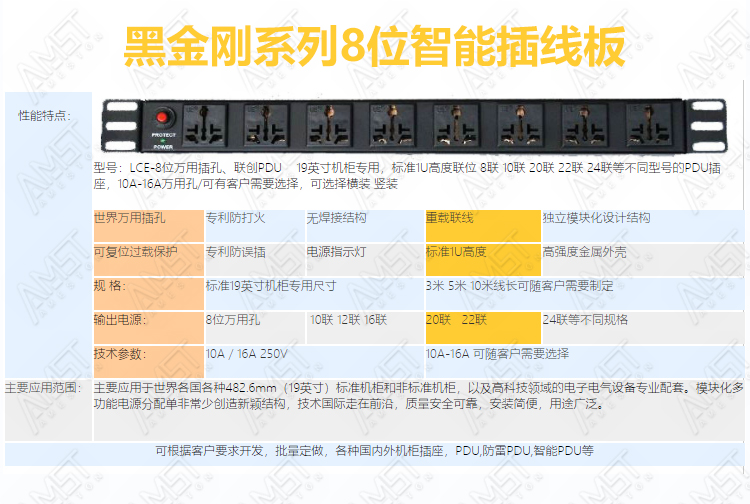Click the 10A / 16A 250V cell
Screen dimensions: 750x504
point(315,362)
